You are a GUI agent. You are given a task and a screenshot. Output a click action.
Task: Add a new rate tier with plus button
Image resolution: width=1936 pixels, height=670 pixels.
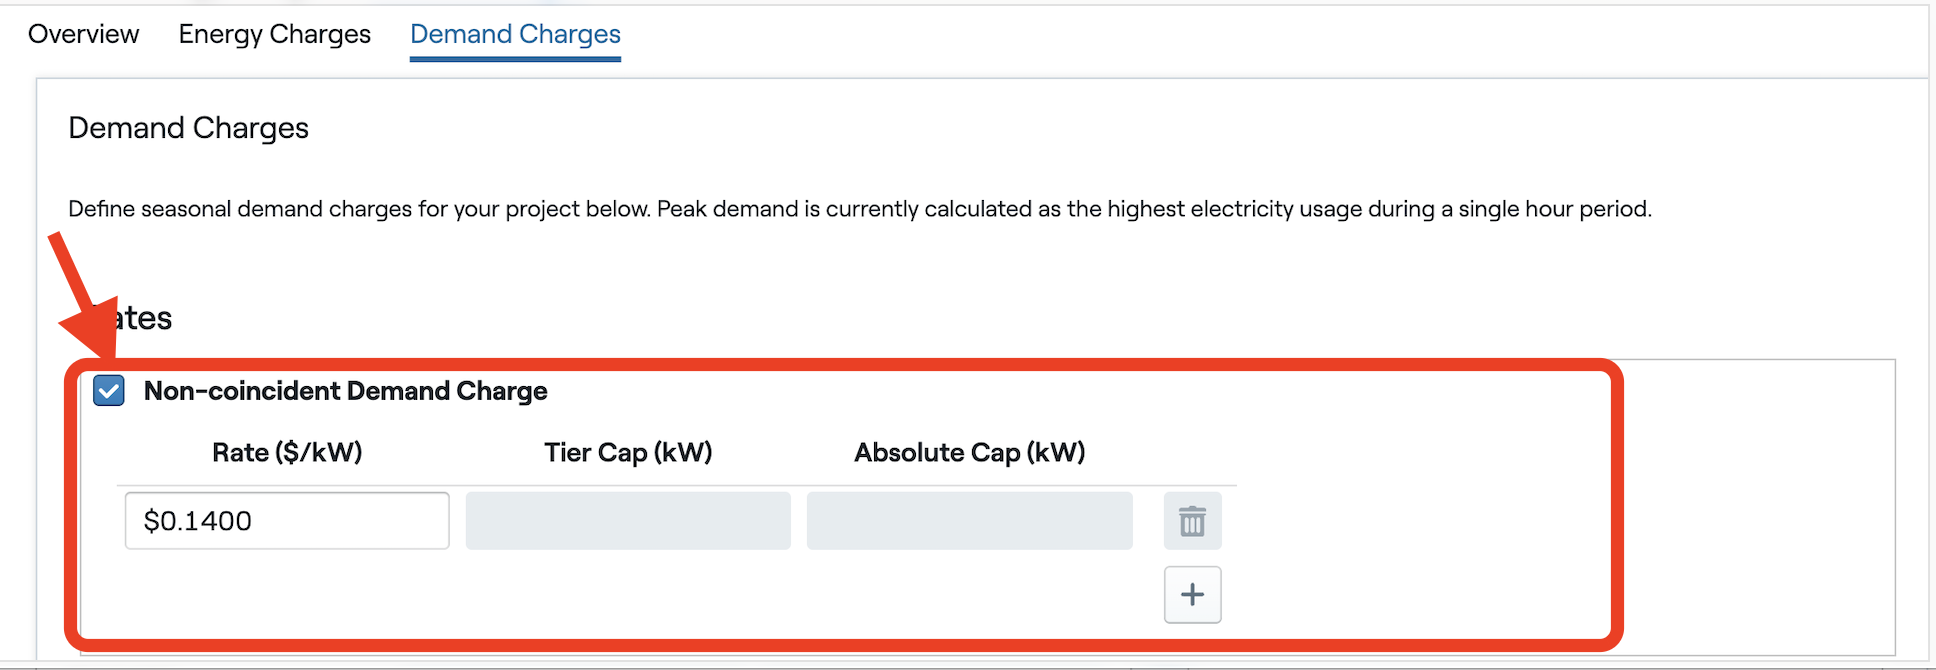click(1192, 595)
